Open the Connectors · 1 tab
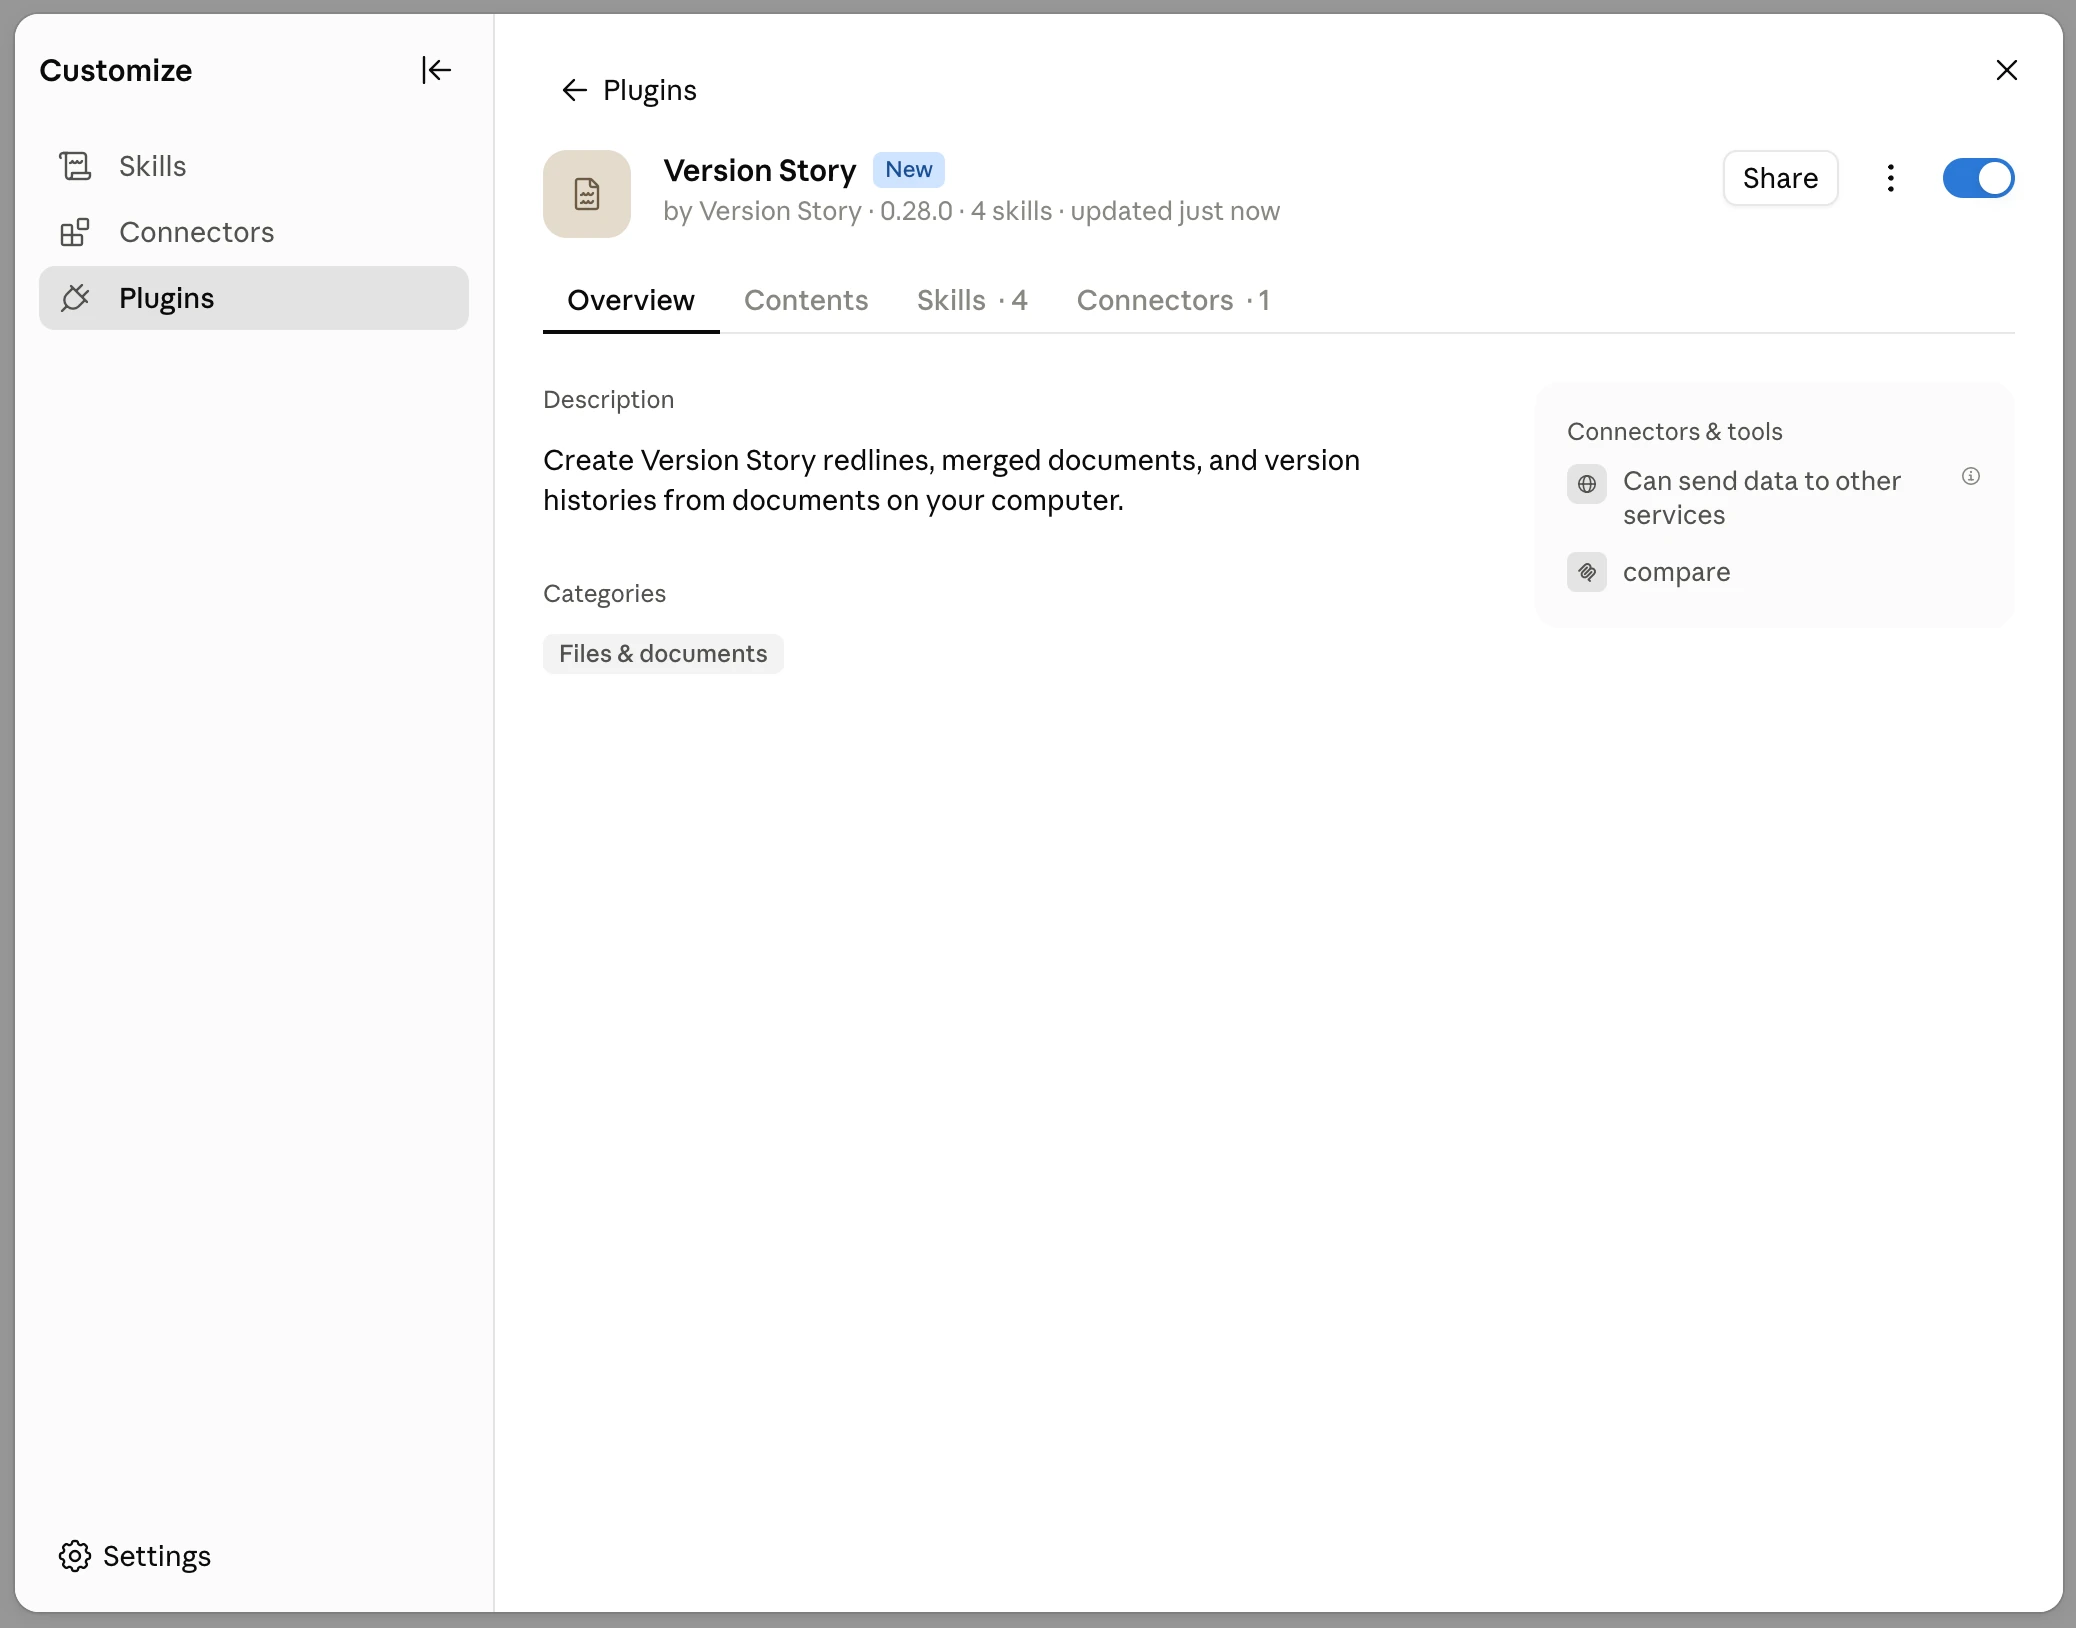This screenshot has width=2076, height=1628. 1173,300
